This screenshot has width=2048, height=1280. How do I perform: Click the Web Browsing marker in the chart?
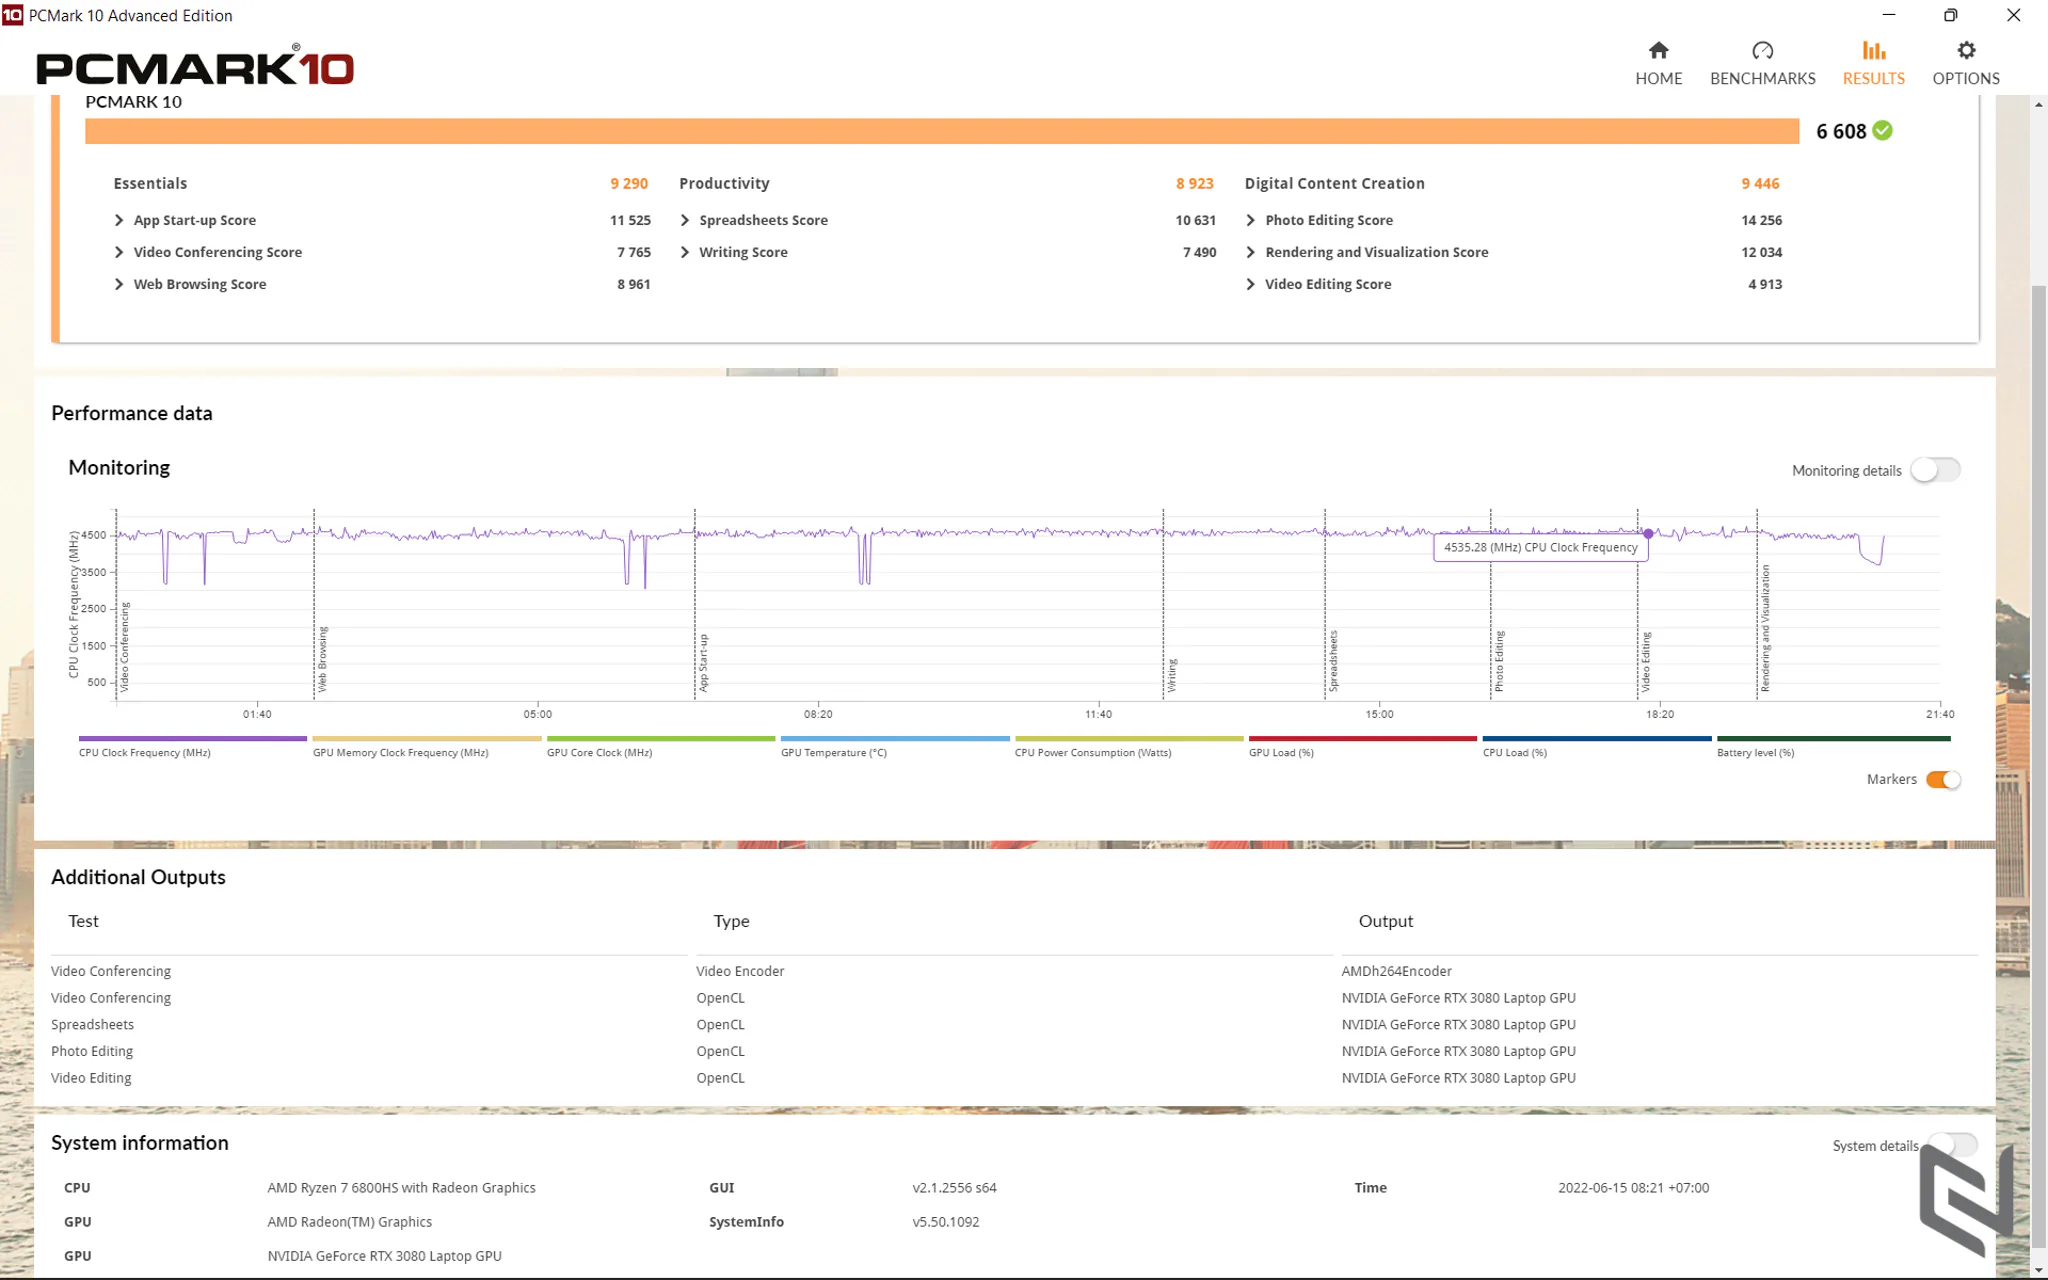coord(322,660)
